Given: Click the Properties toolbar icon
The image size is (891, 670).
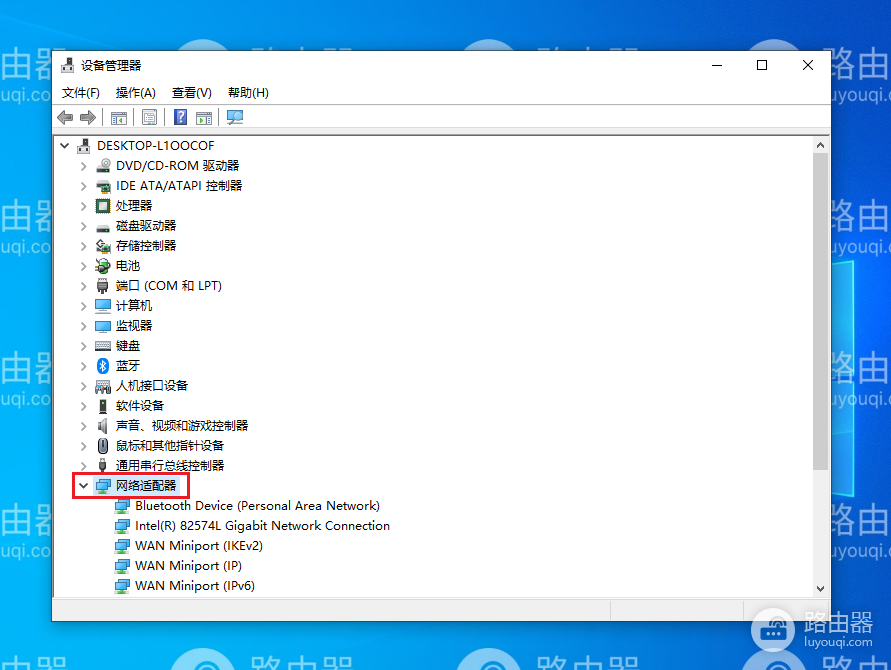Looking at the screenshot, I should [149, 117].
